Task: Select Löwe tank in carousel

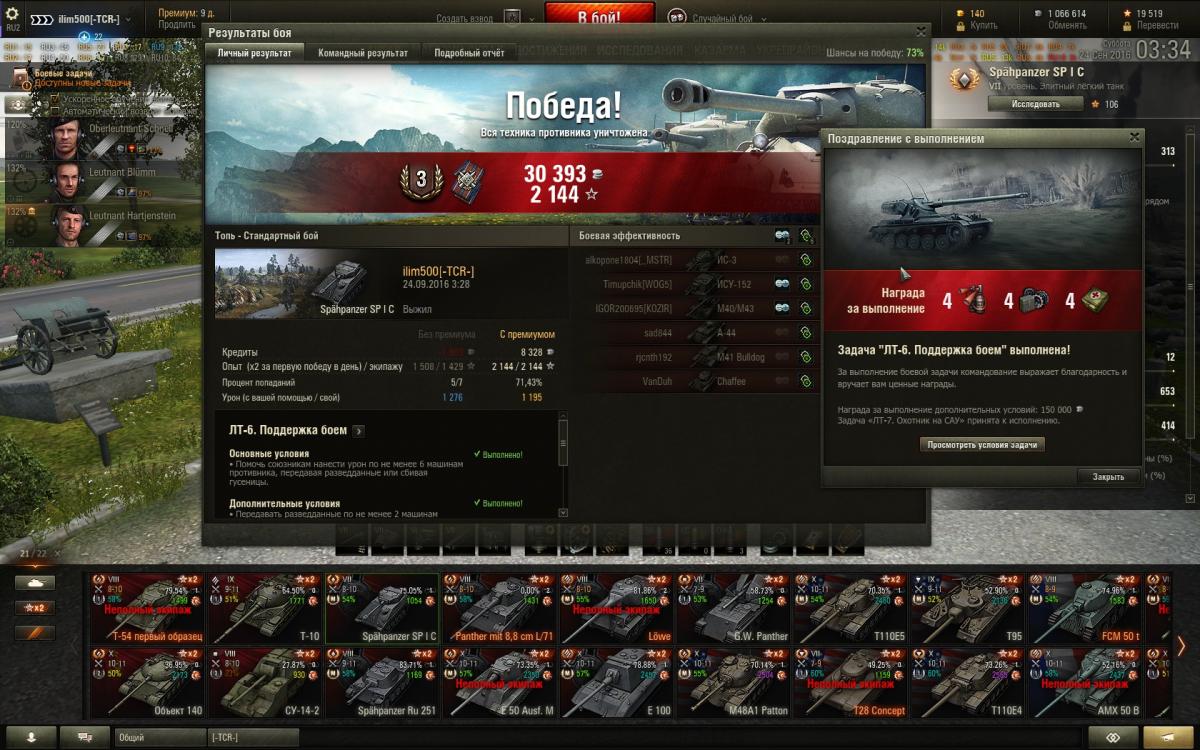Action: click(x=616, y=608)
